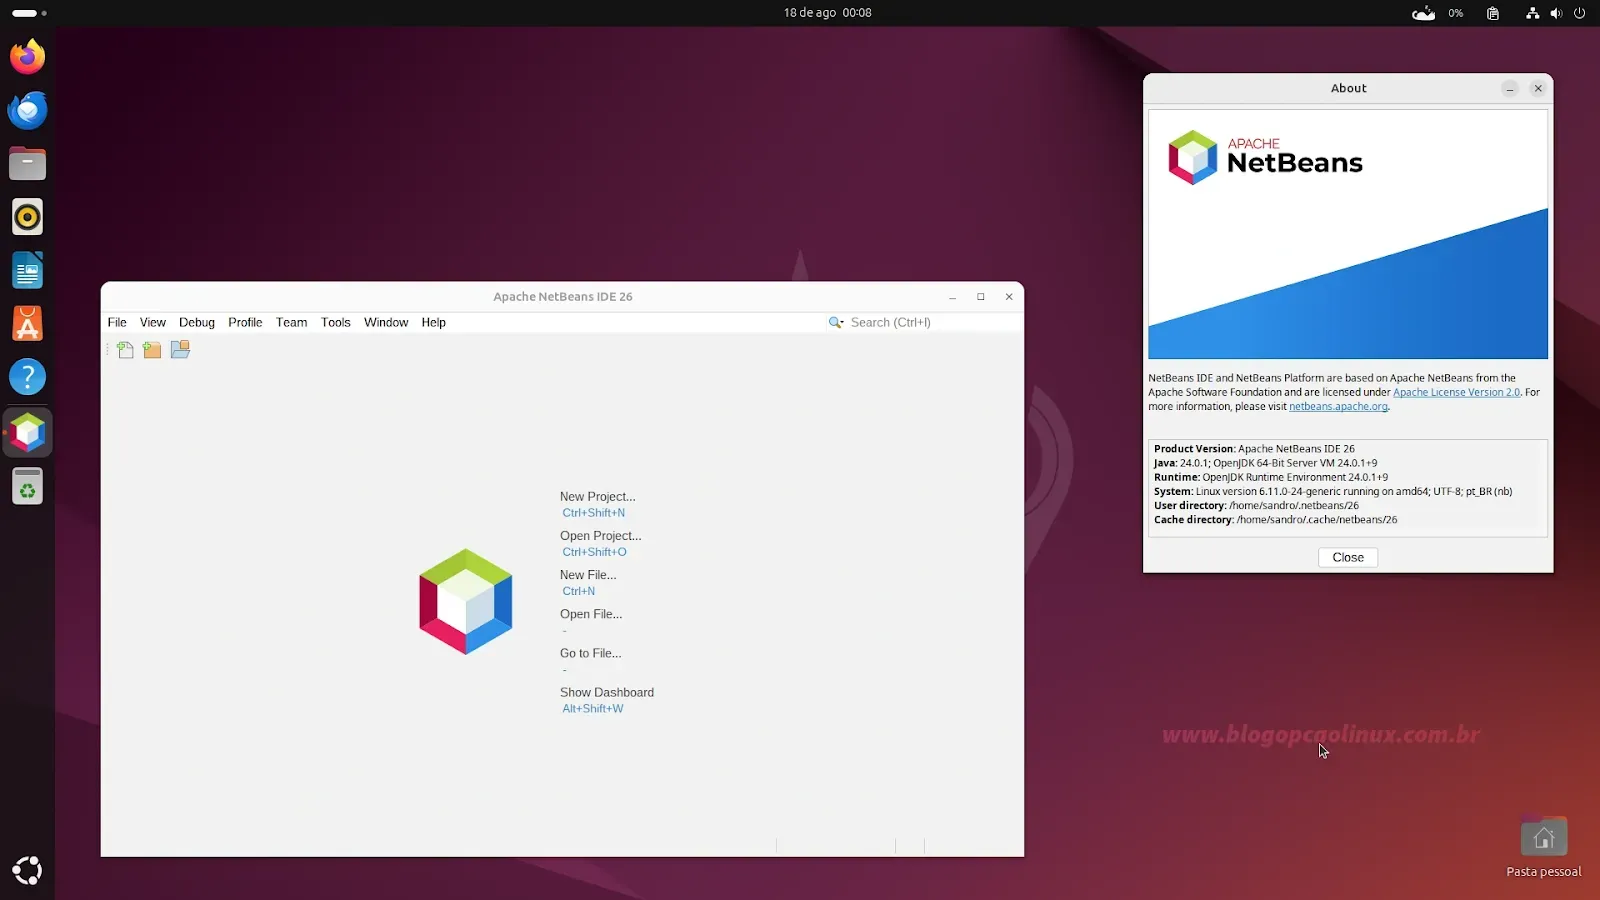Click the NetBeans icon in the dock
Viewport: 1600px width, 900px height.
pos(28,433)
